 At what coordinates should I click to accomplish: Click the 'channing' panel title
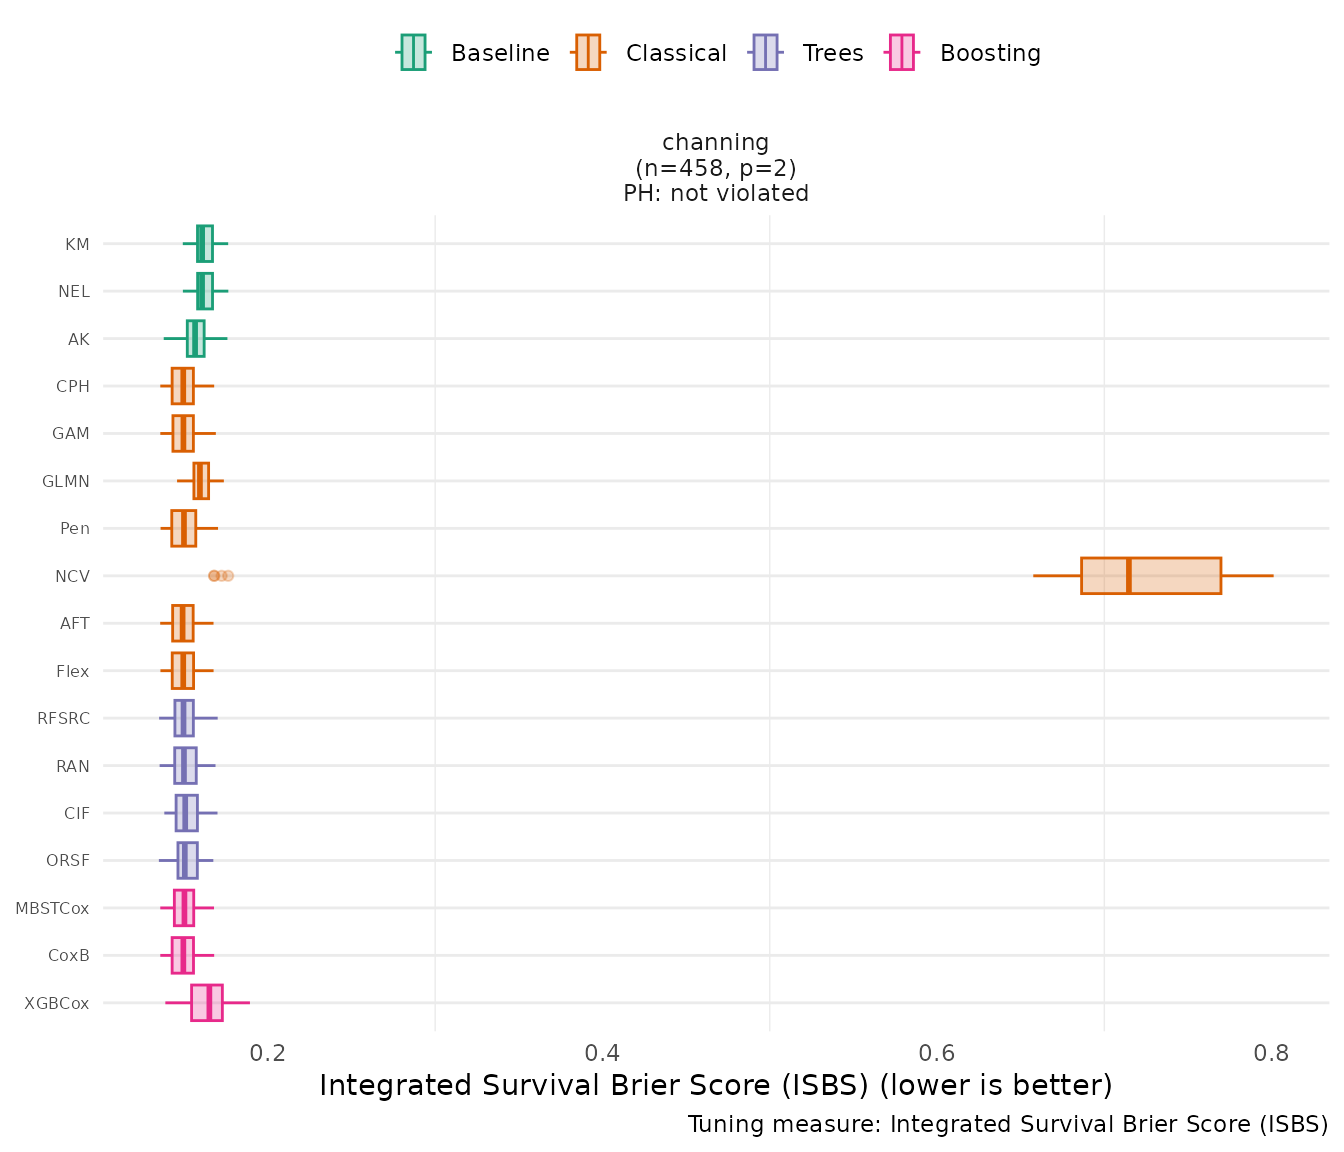[x=716, y=143]
